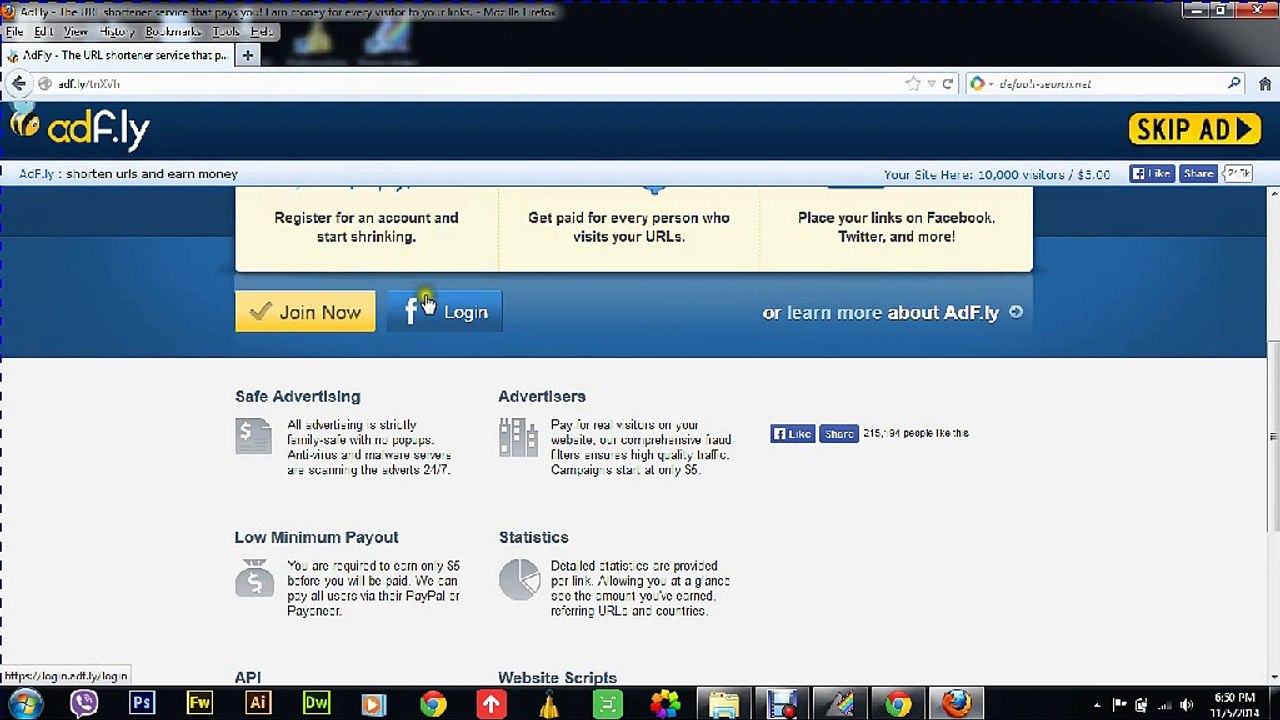Image resolution: width=1280 pixels, height=720 pixels.
Task: Open the VLC cone icon in taskbar
Action: 549,704
